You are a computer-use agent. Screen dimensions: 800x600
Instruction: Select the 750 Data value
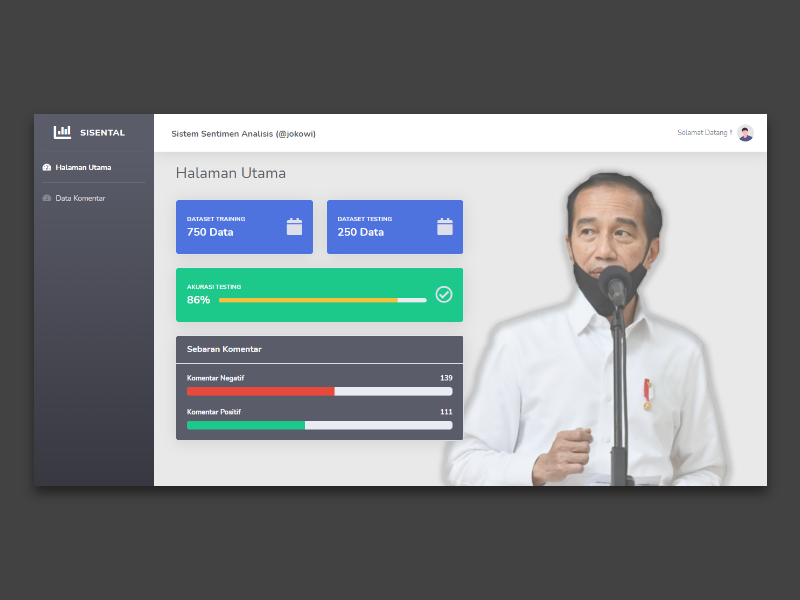coord(210,232)
